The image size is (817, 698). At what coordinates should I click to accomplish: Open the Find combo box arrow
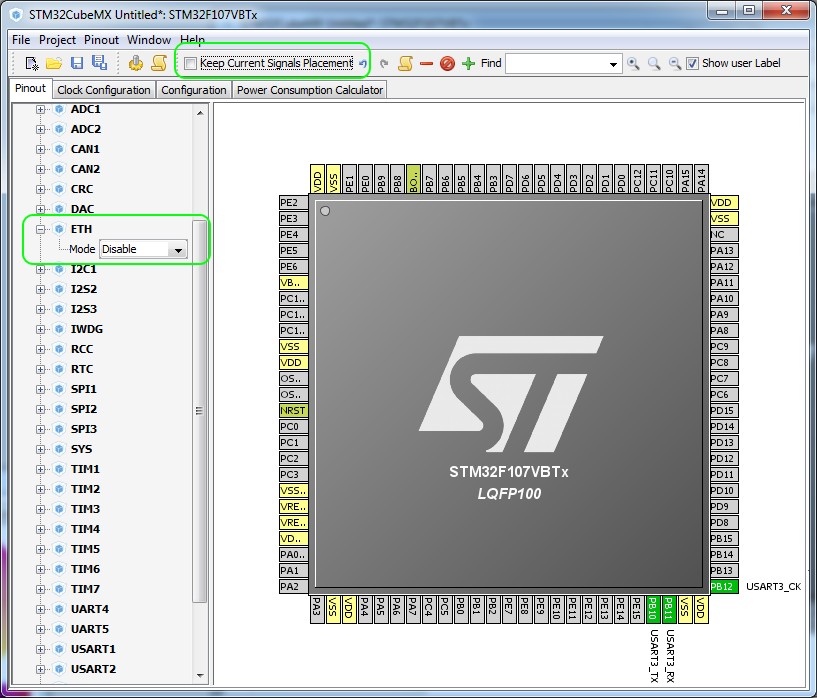(x=613, y=64)
